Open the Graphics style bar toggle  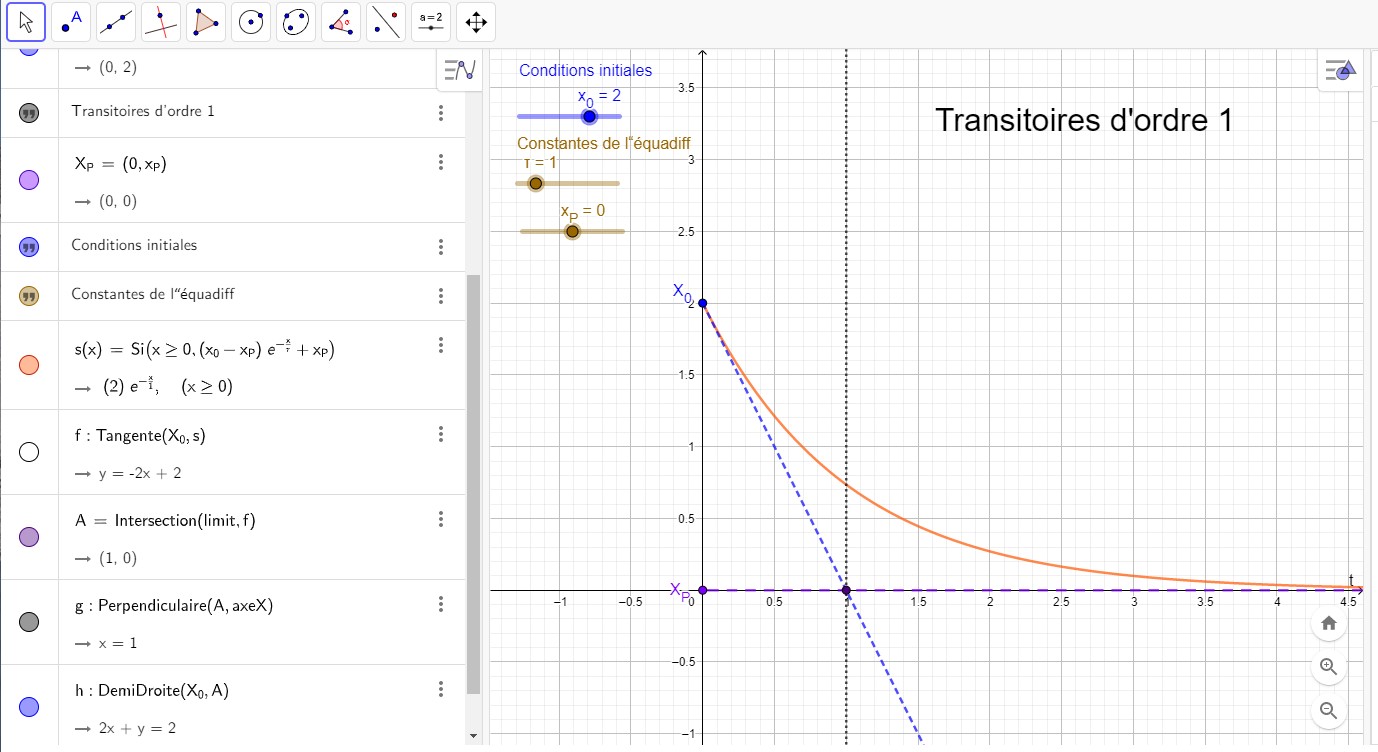[x=1340, y=70]
